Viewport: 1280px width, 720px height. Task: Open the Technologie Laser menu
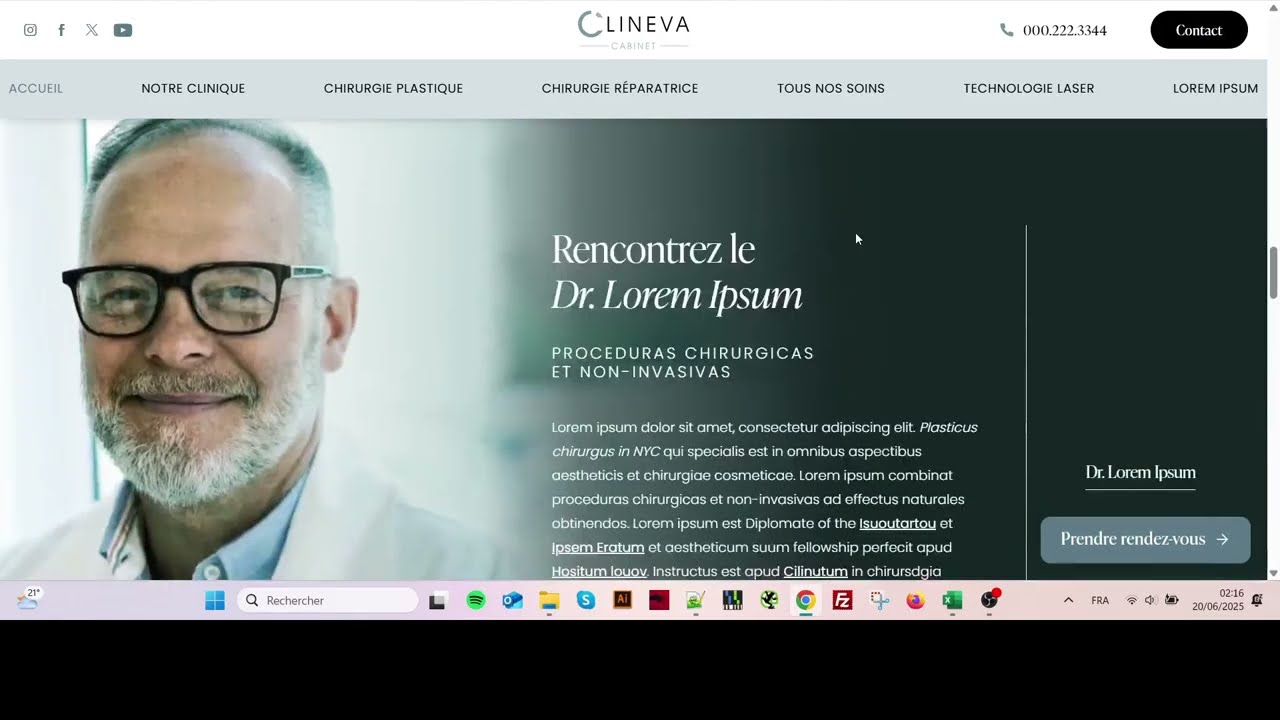click(x=1029, y=88)
